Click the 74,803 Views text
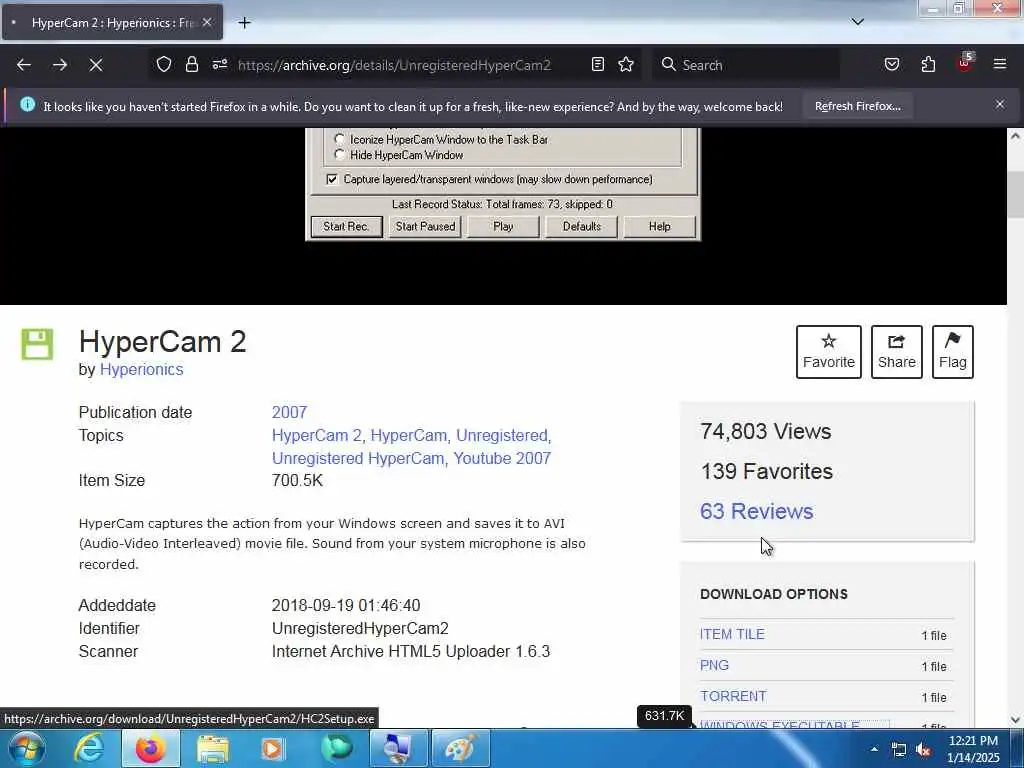The width and height of the screenshot is (1024, 768). click(x=765, y=432)
